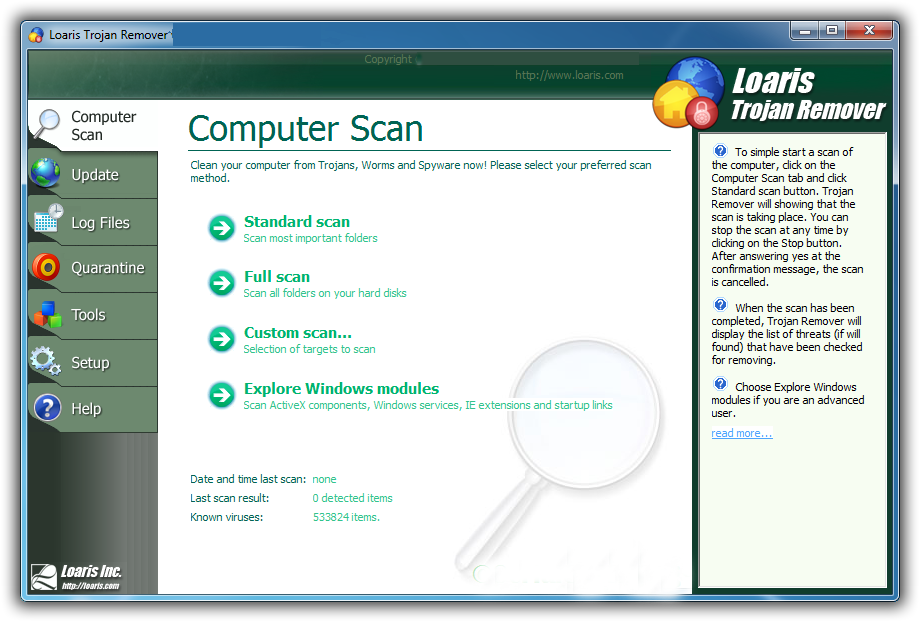The width and height of the screenshot is (920, 622).
Task: Open the Setup tab
Action: pyautogui.click(x=93, y=363)
